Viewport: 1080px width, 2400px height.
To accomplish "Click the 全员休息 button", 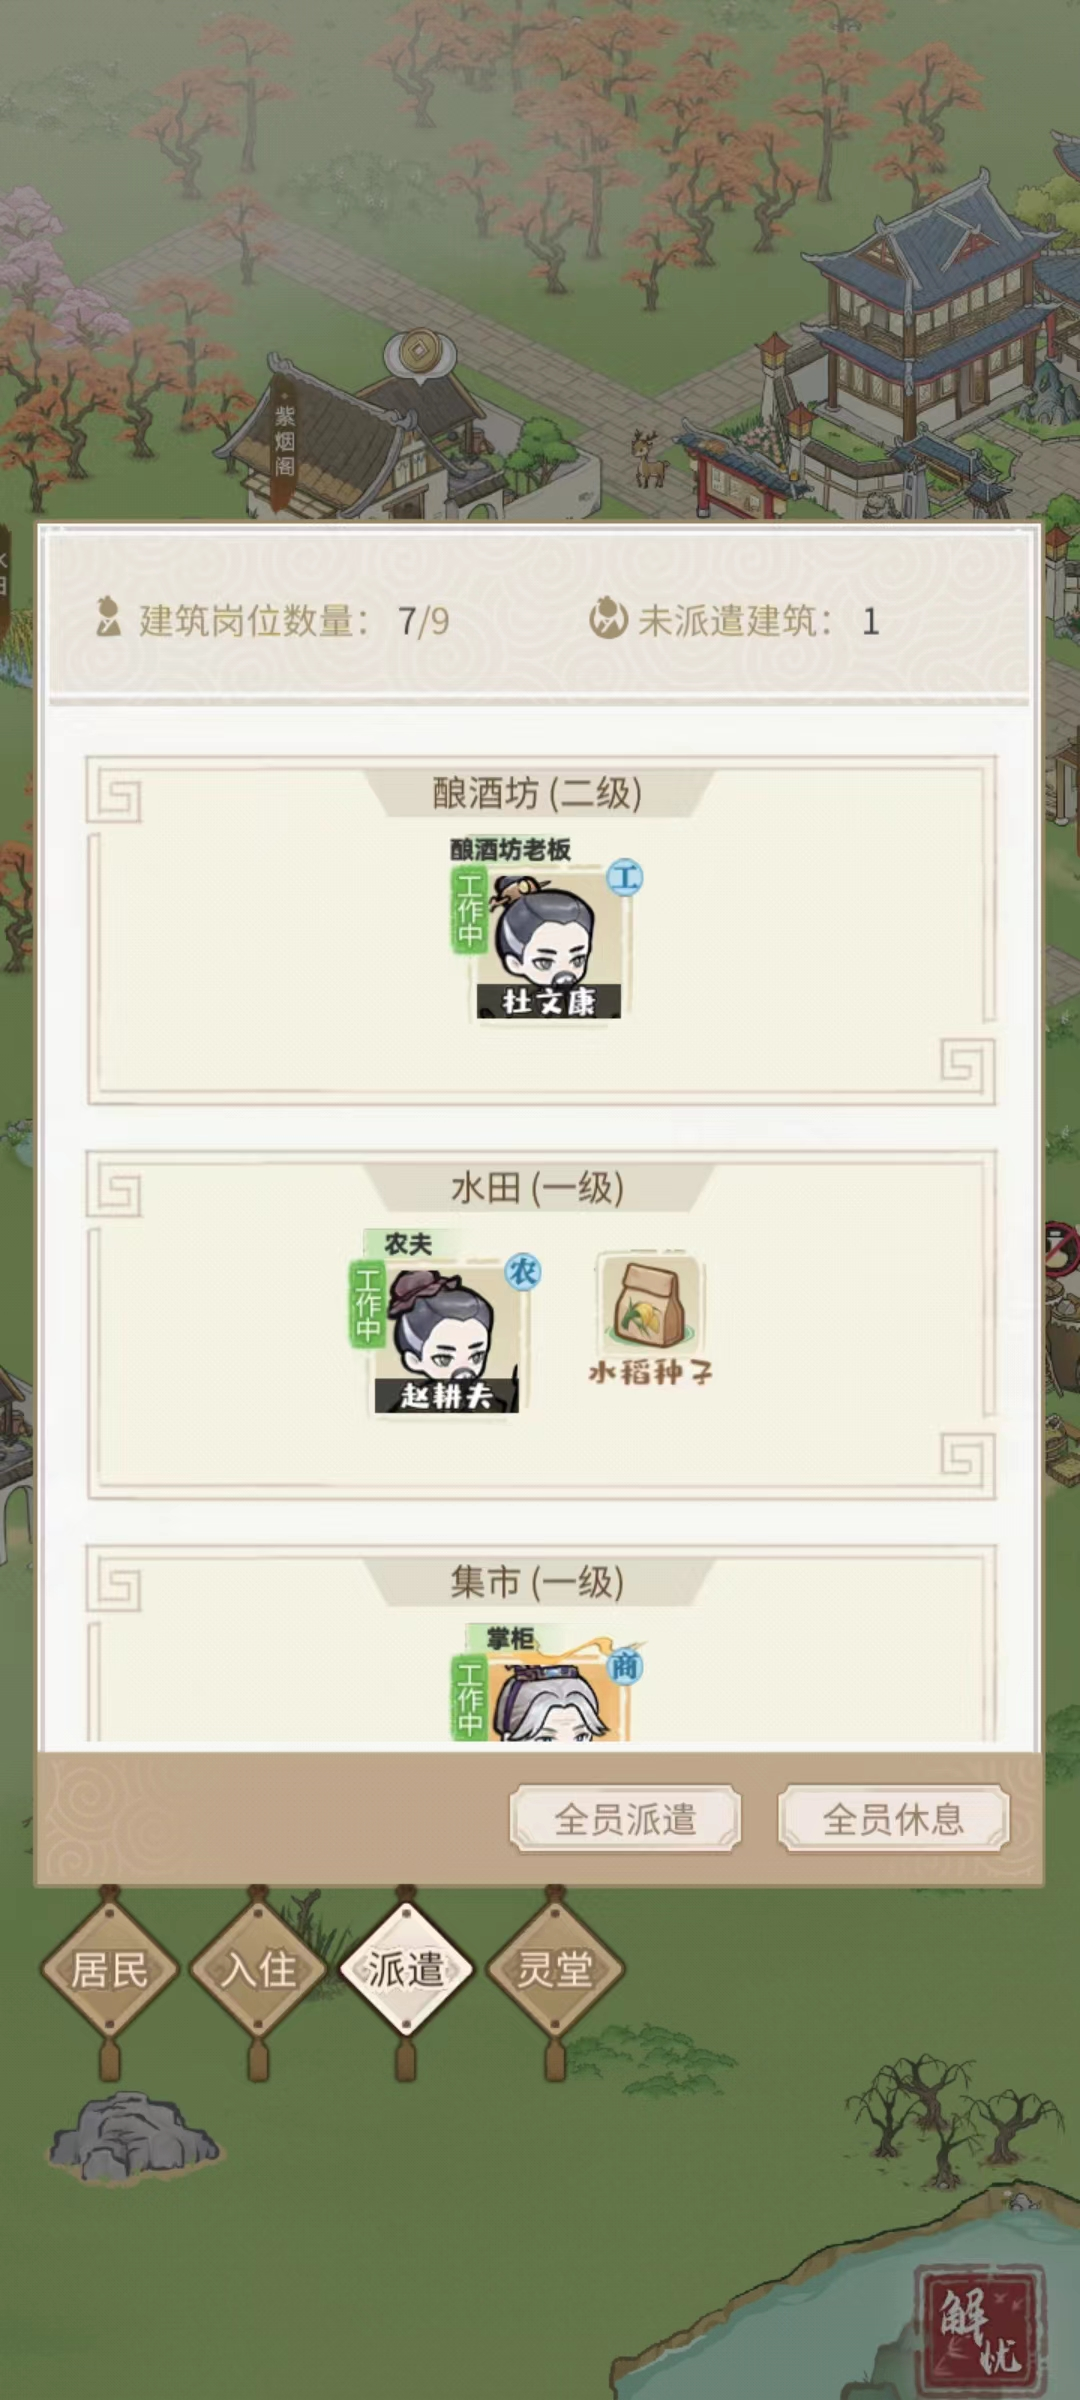I will tap(894, 1819).
